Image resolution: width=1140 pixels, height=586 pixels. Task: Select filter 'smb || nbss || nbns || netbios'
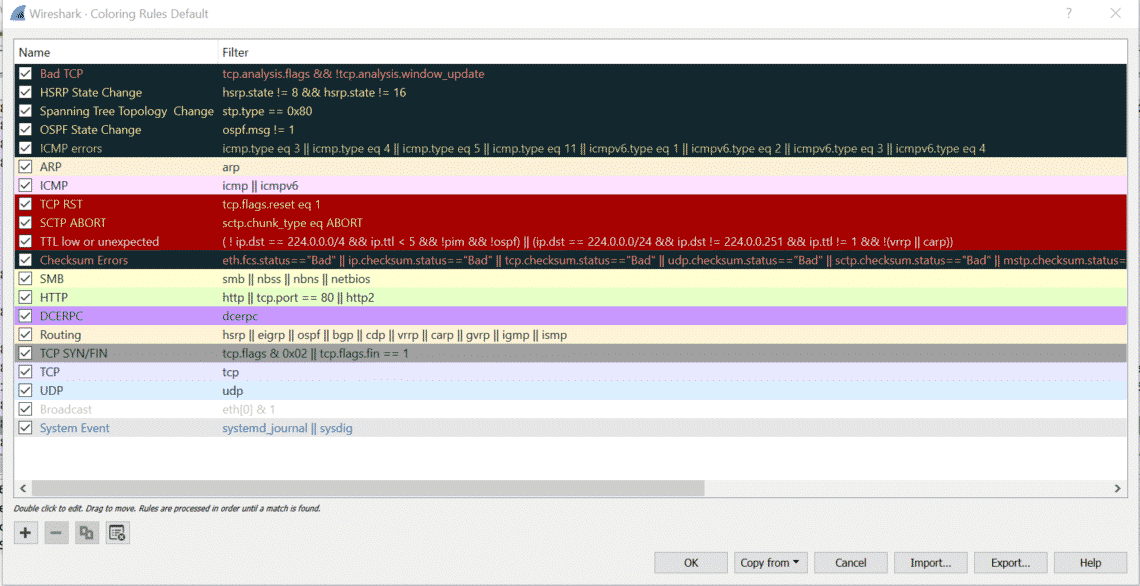[298, 278]
